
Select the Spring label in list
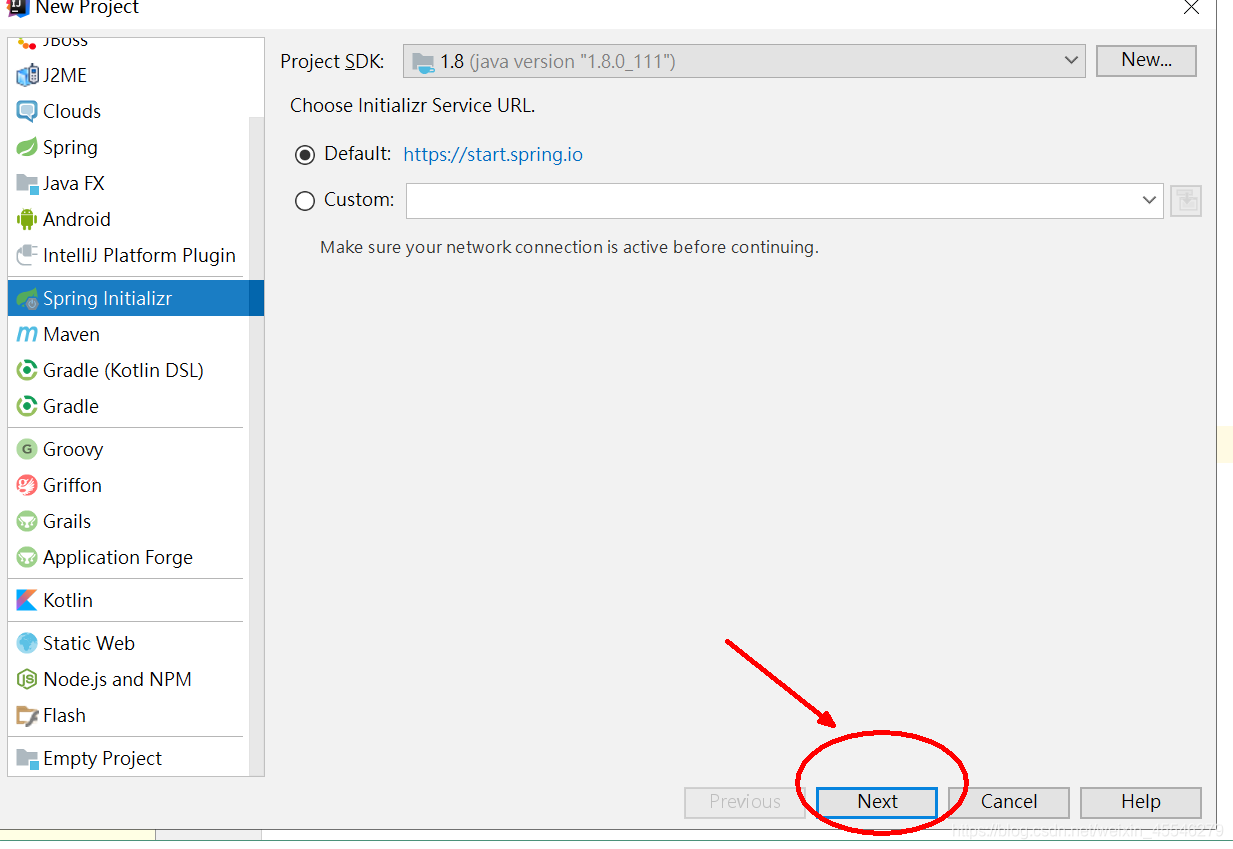70,147
